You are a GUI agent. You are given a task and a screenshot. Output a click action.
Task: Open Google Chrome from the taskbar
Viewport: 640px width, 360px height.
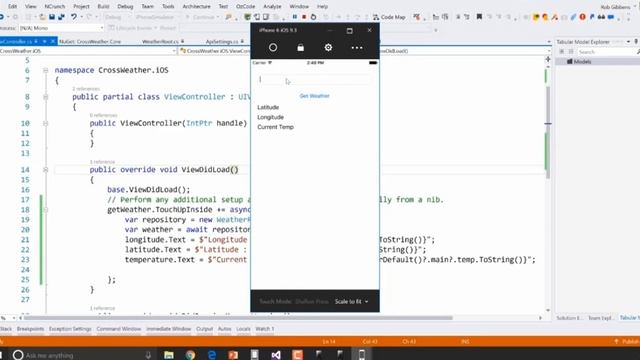pyautogui.click(x=190, y=355)
